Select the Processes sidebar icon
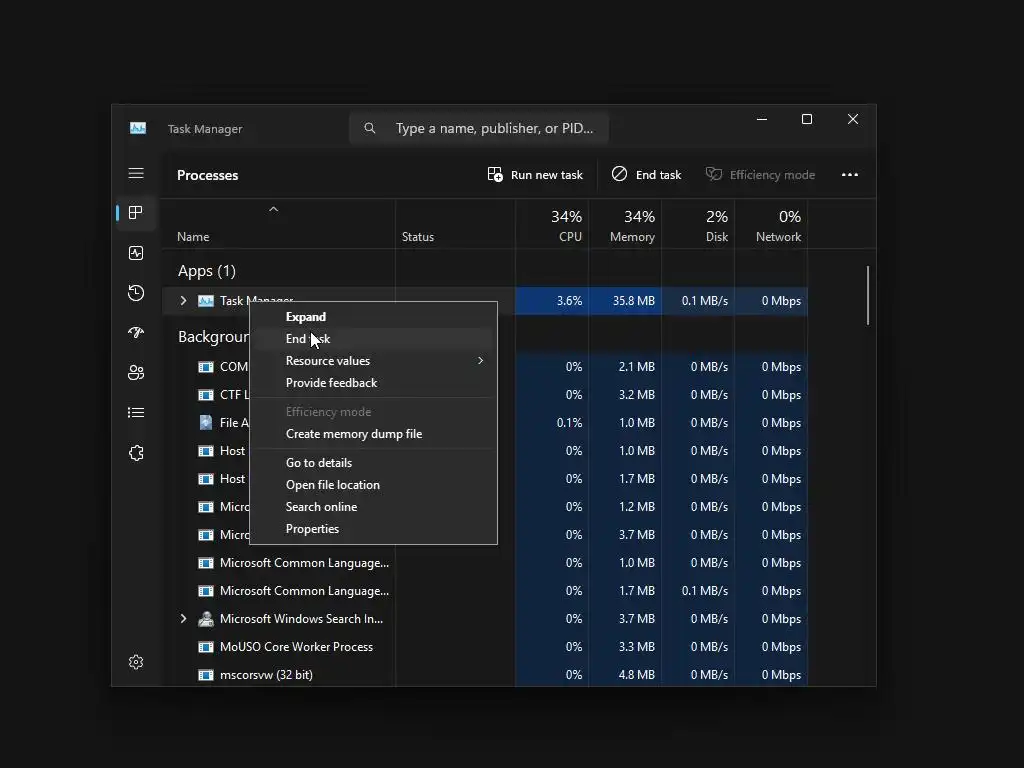1024x768 pixels. pos(136,213)
